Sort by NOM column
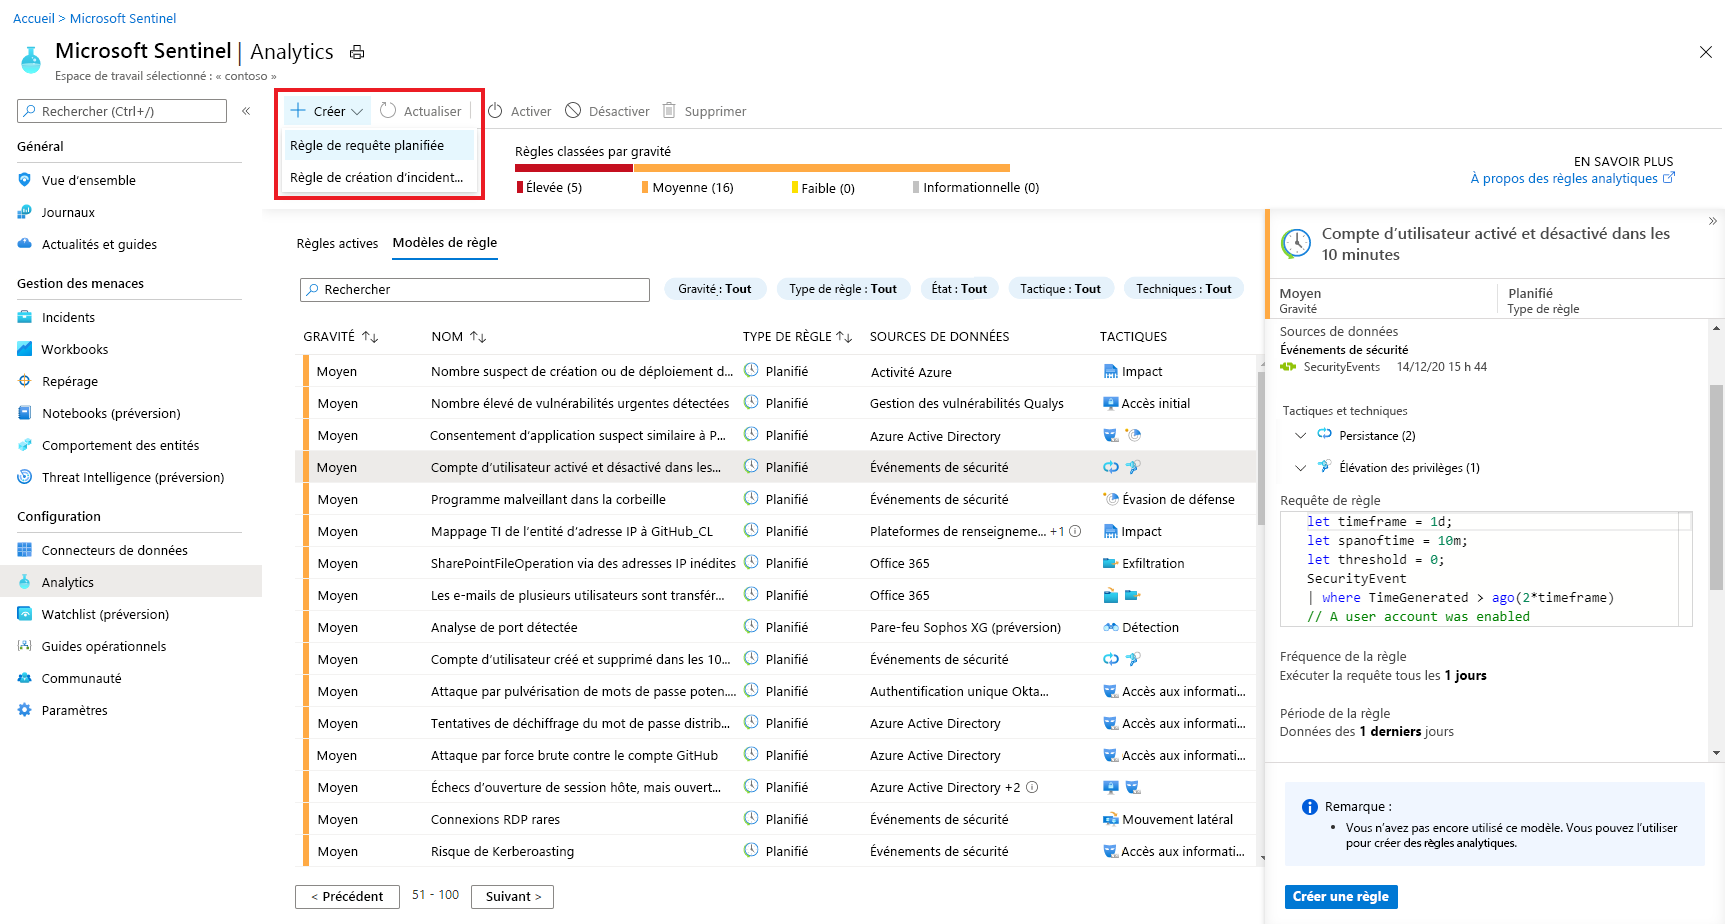 click(x=458, y=337)
